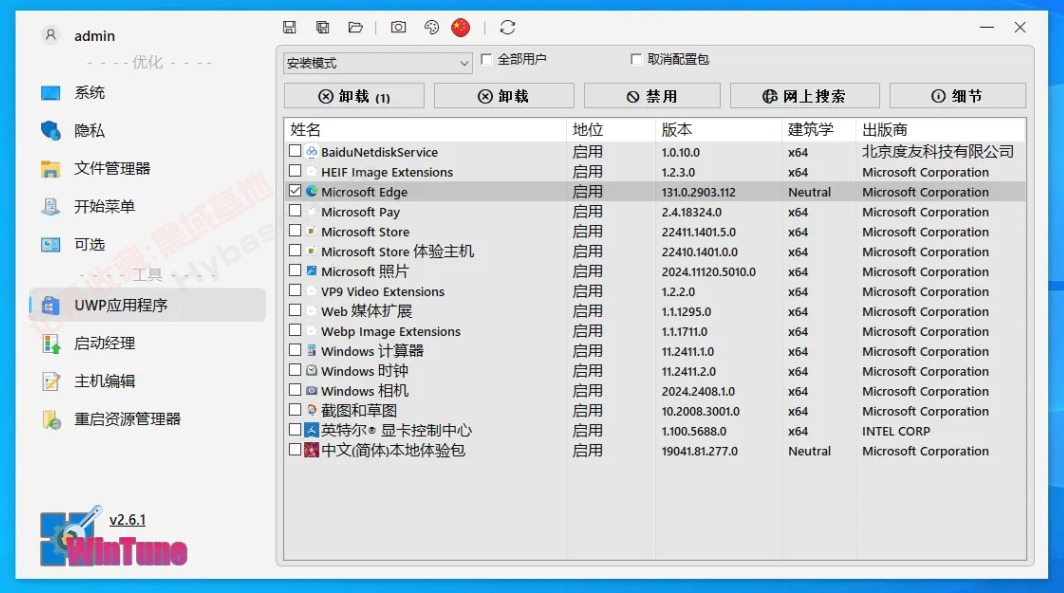Click the 主机编辑 notepad icon
Viewport: 1064px width, 593px height.
click(51, 381)
